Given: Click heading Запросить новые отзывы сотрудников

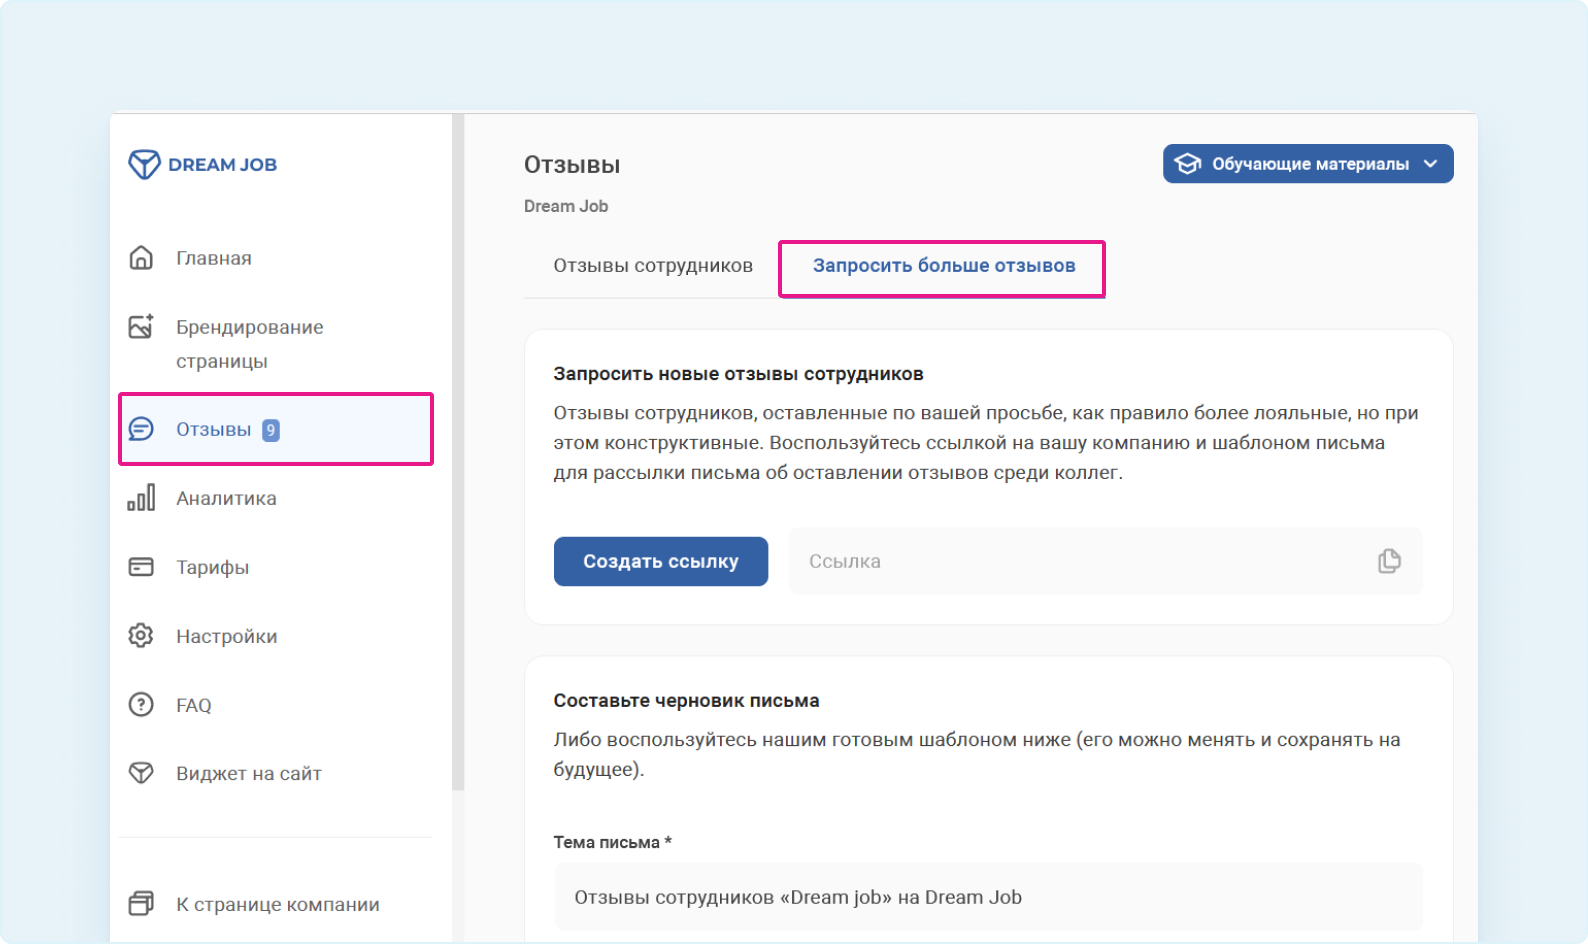Looking at the screenshot, I should pyautogui.click(x=738, y=374).
